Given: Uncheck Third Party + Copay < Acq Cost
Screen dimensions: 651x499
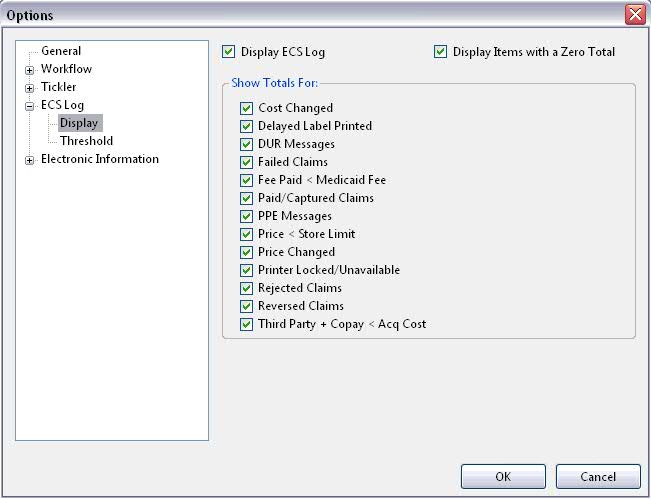Looking at the screenshot, I should [246, 324].
